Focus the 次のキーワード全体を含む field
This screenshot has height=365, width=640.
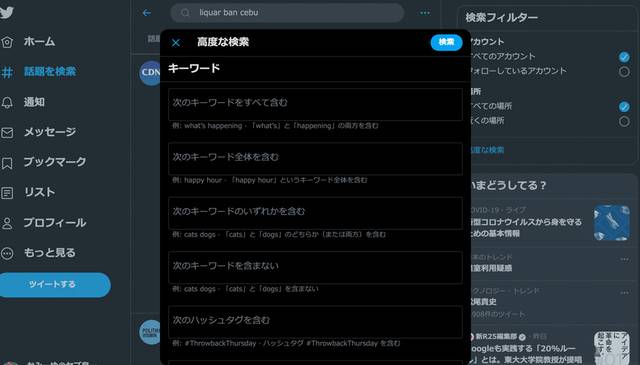tap(315, 159)
